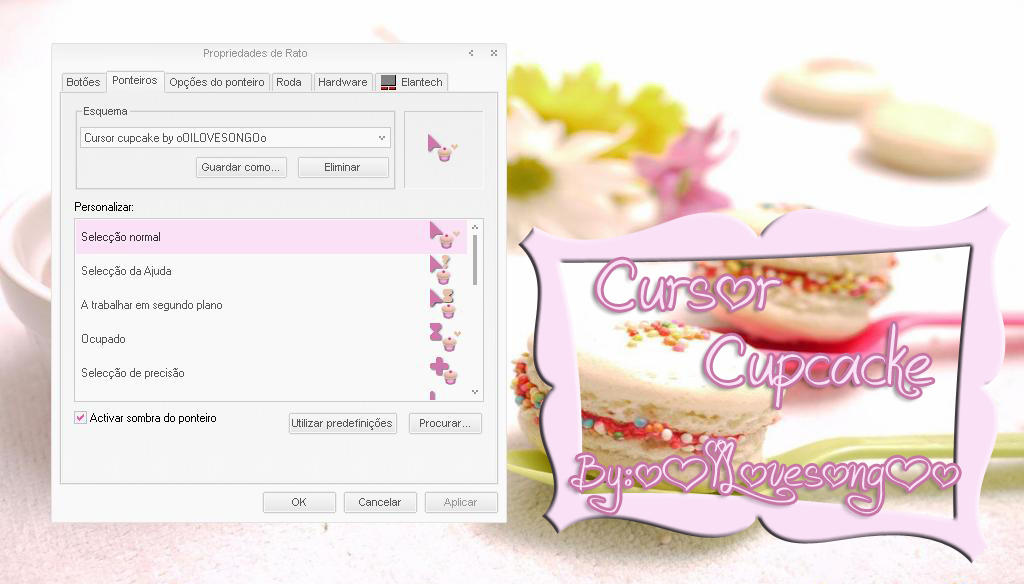Click Procurar to browse cursors
Screen dimensions: 1024x584
pos(444,423)
